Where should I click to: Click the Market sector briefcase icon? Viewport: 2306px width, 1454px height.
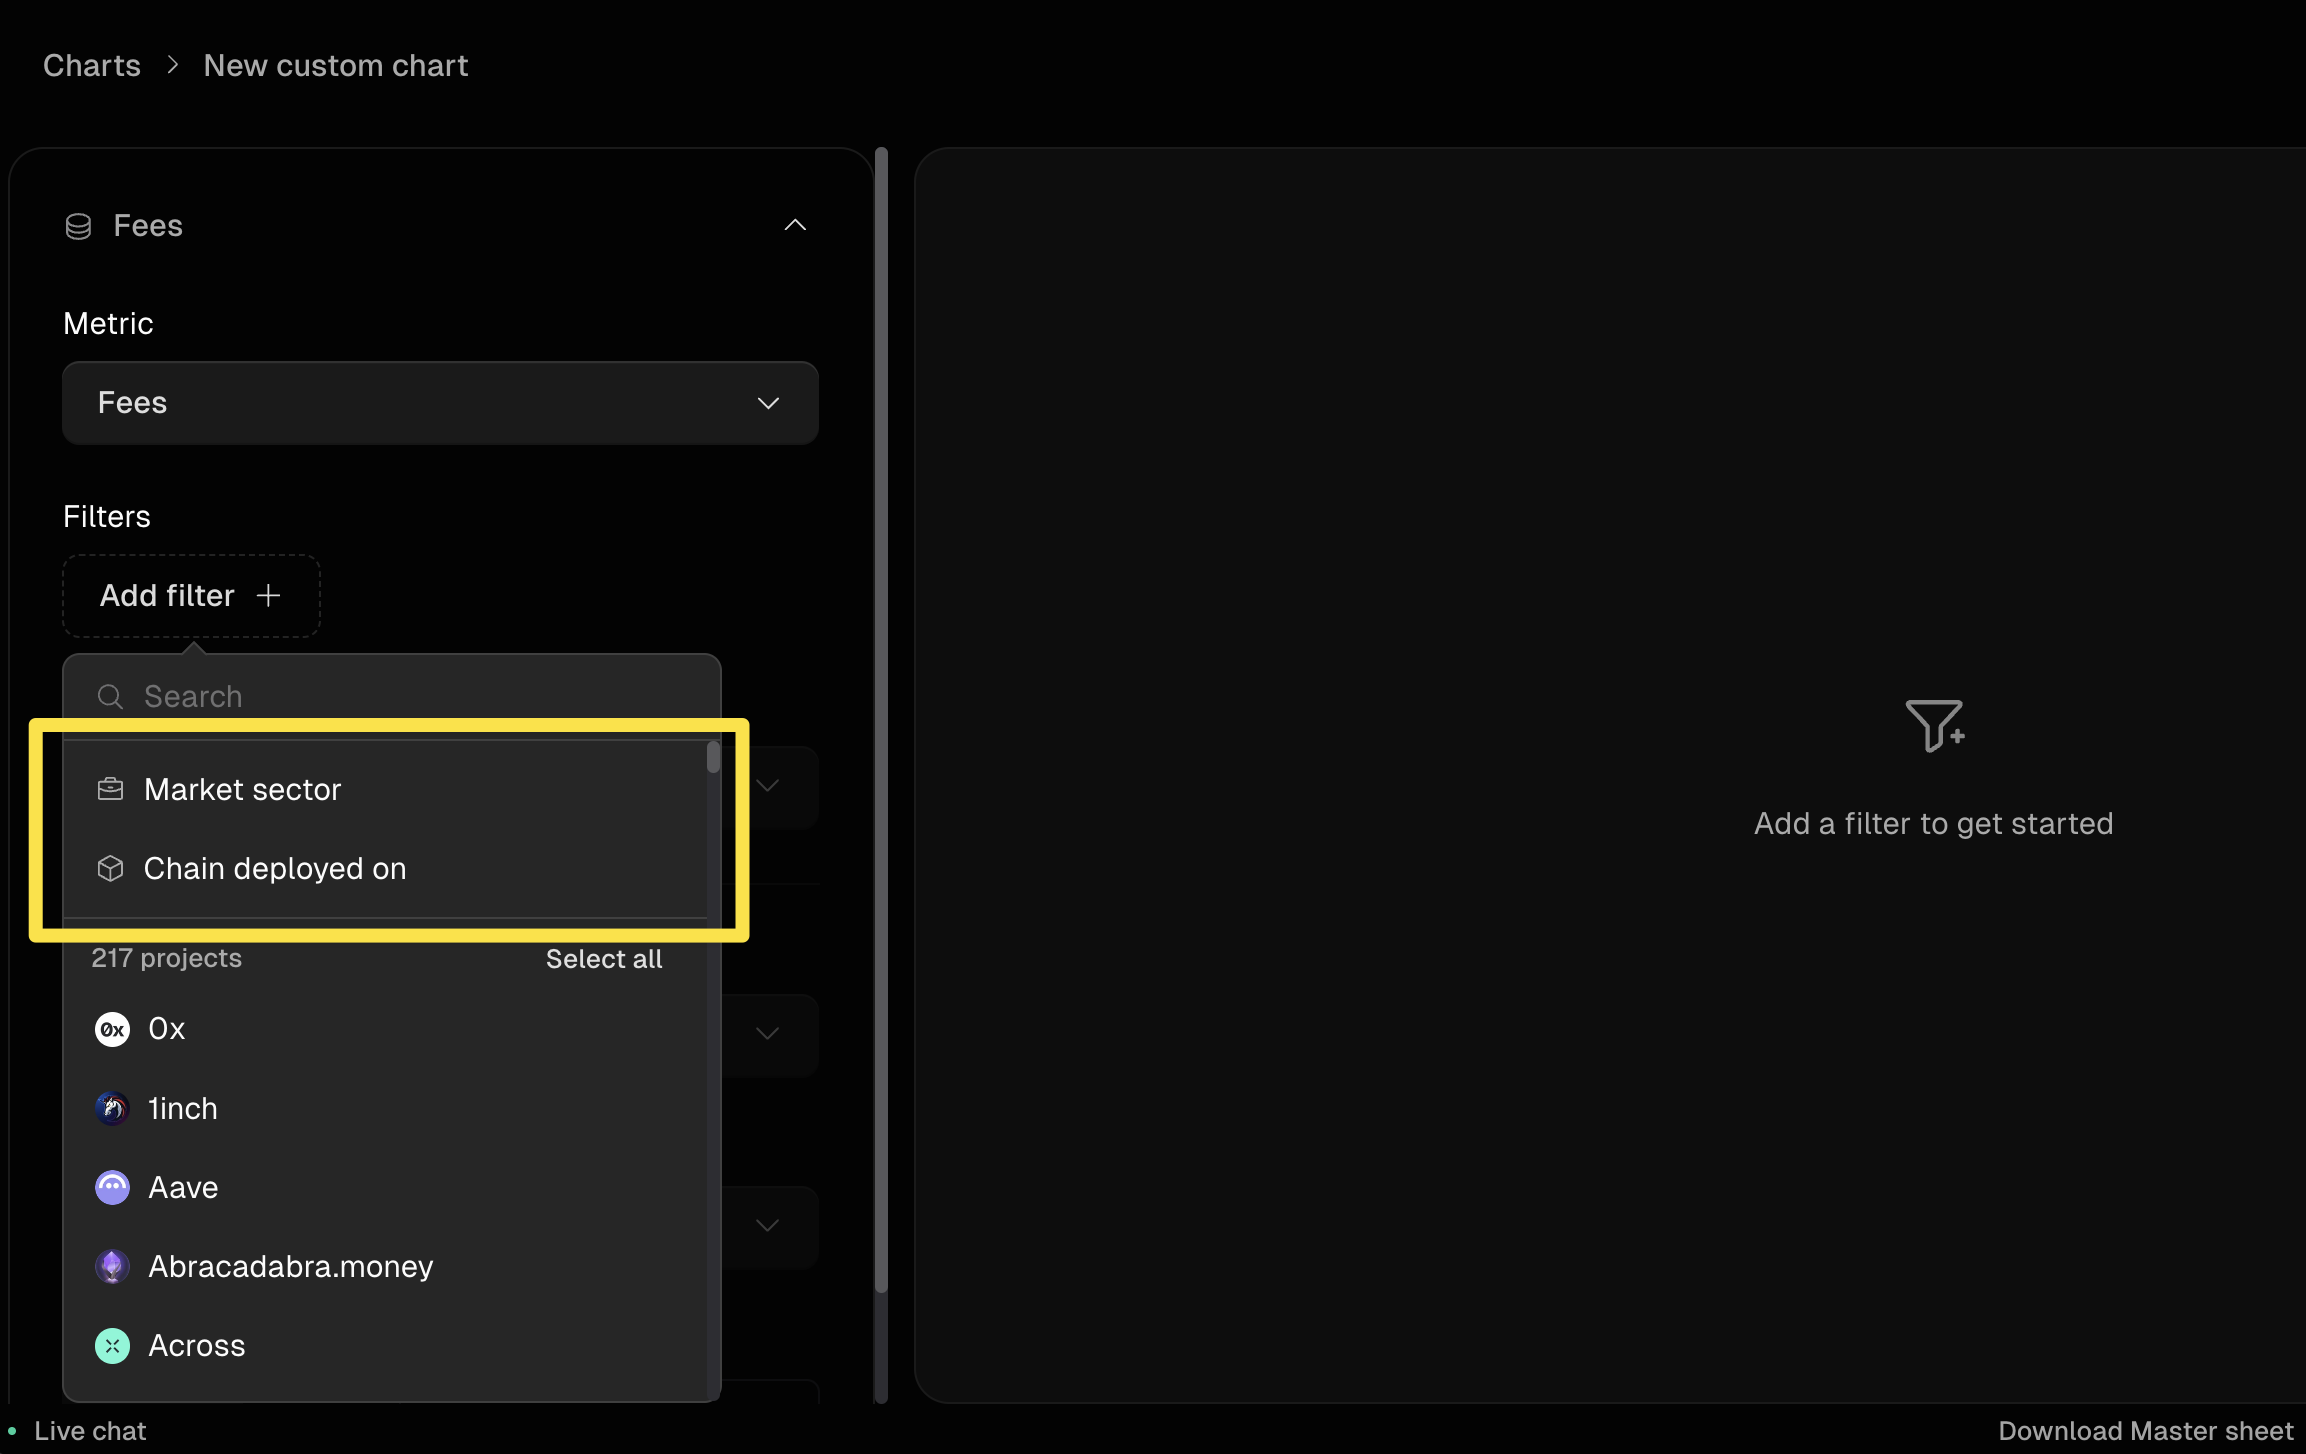click(x=110, y=789)
